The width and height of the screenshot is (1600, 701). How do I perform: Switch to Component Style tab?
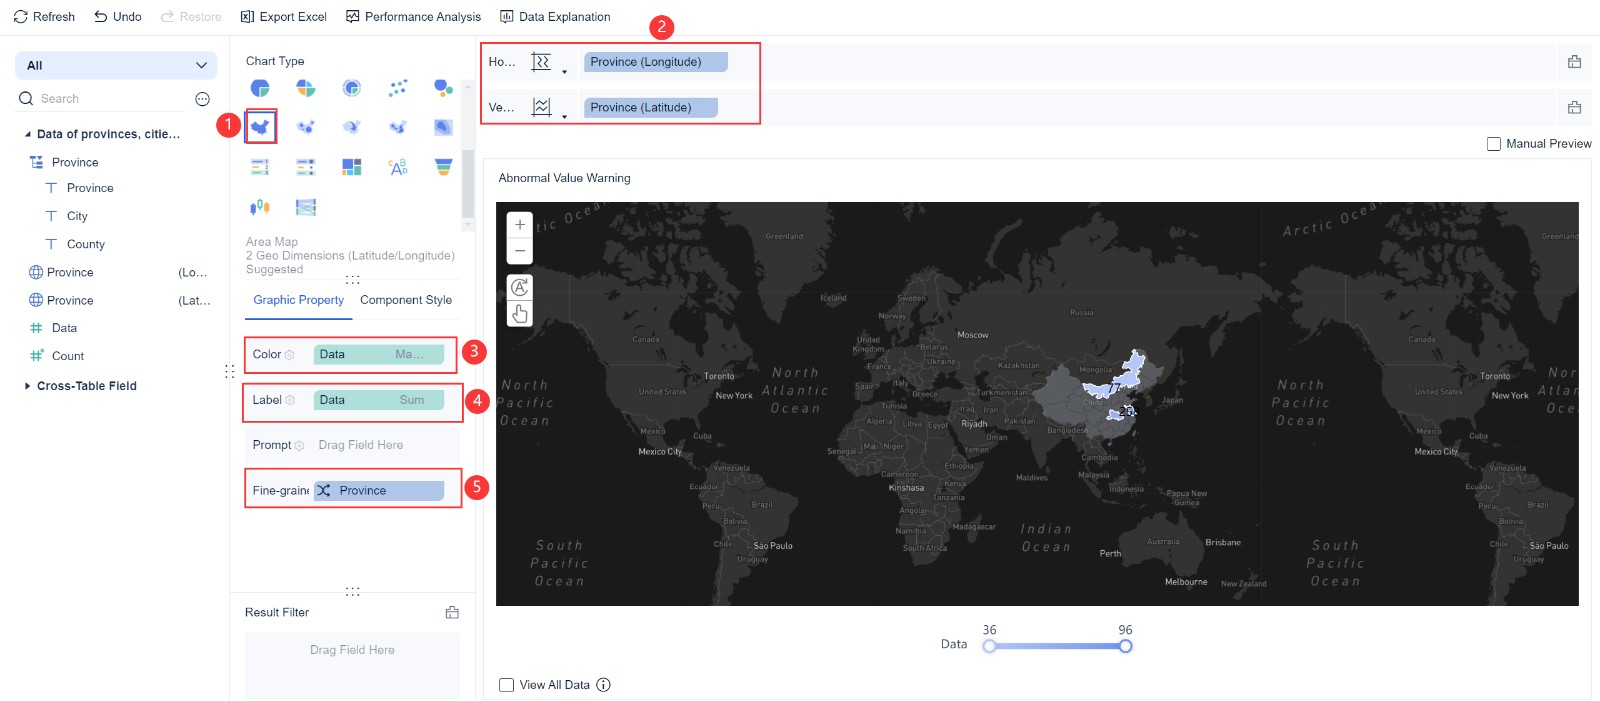pyautogui.click(x=406, y=300)
